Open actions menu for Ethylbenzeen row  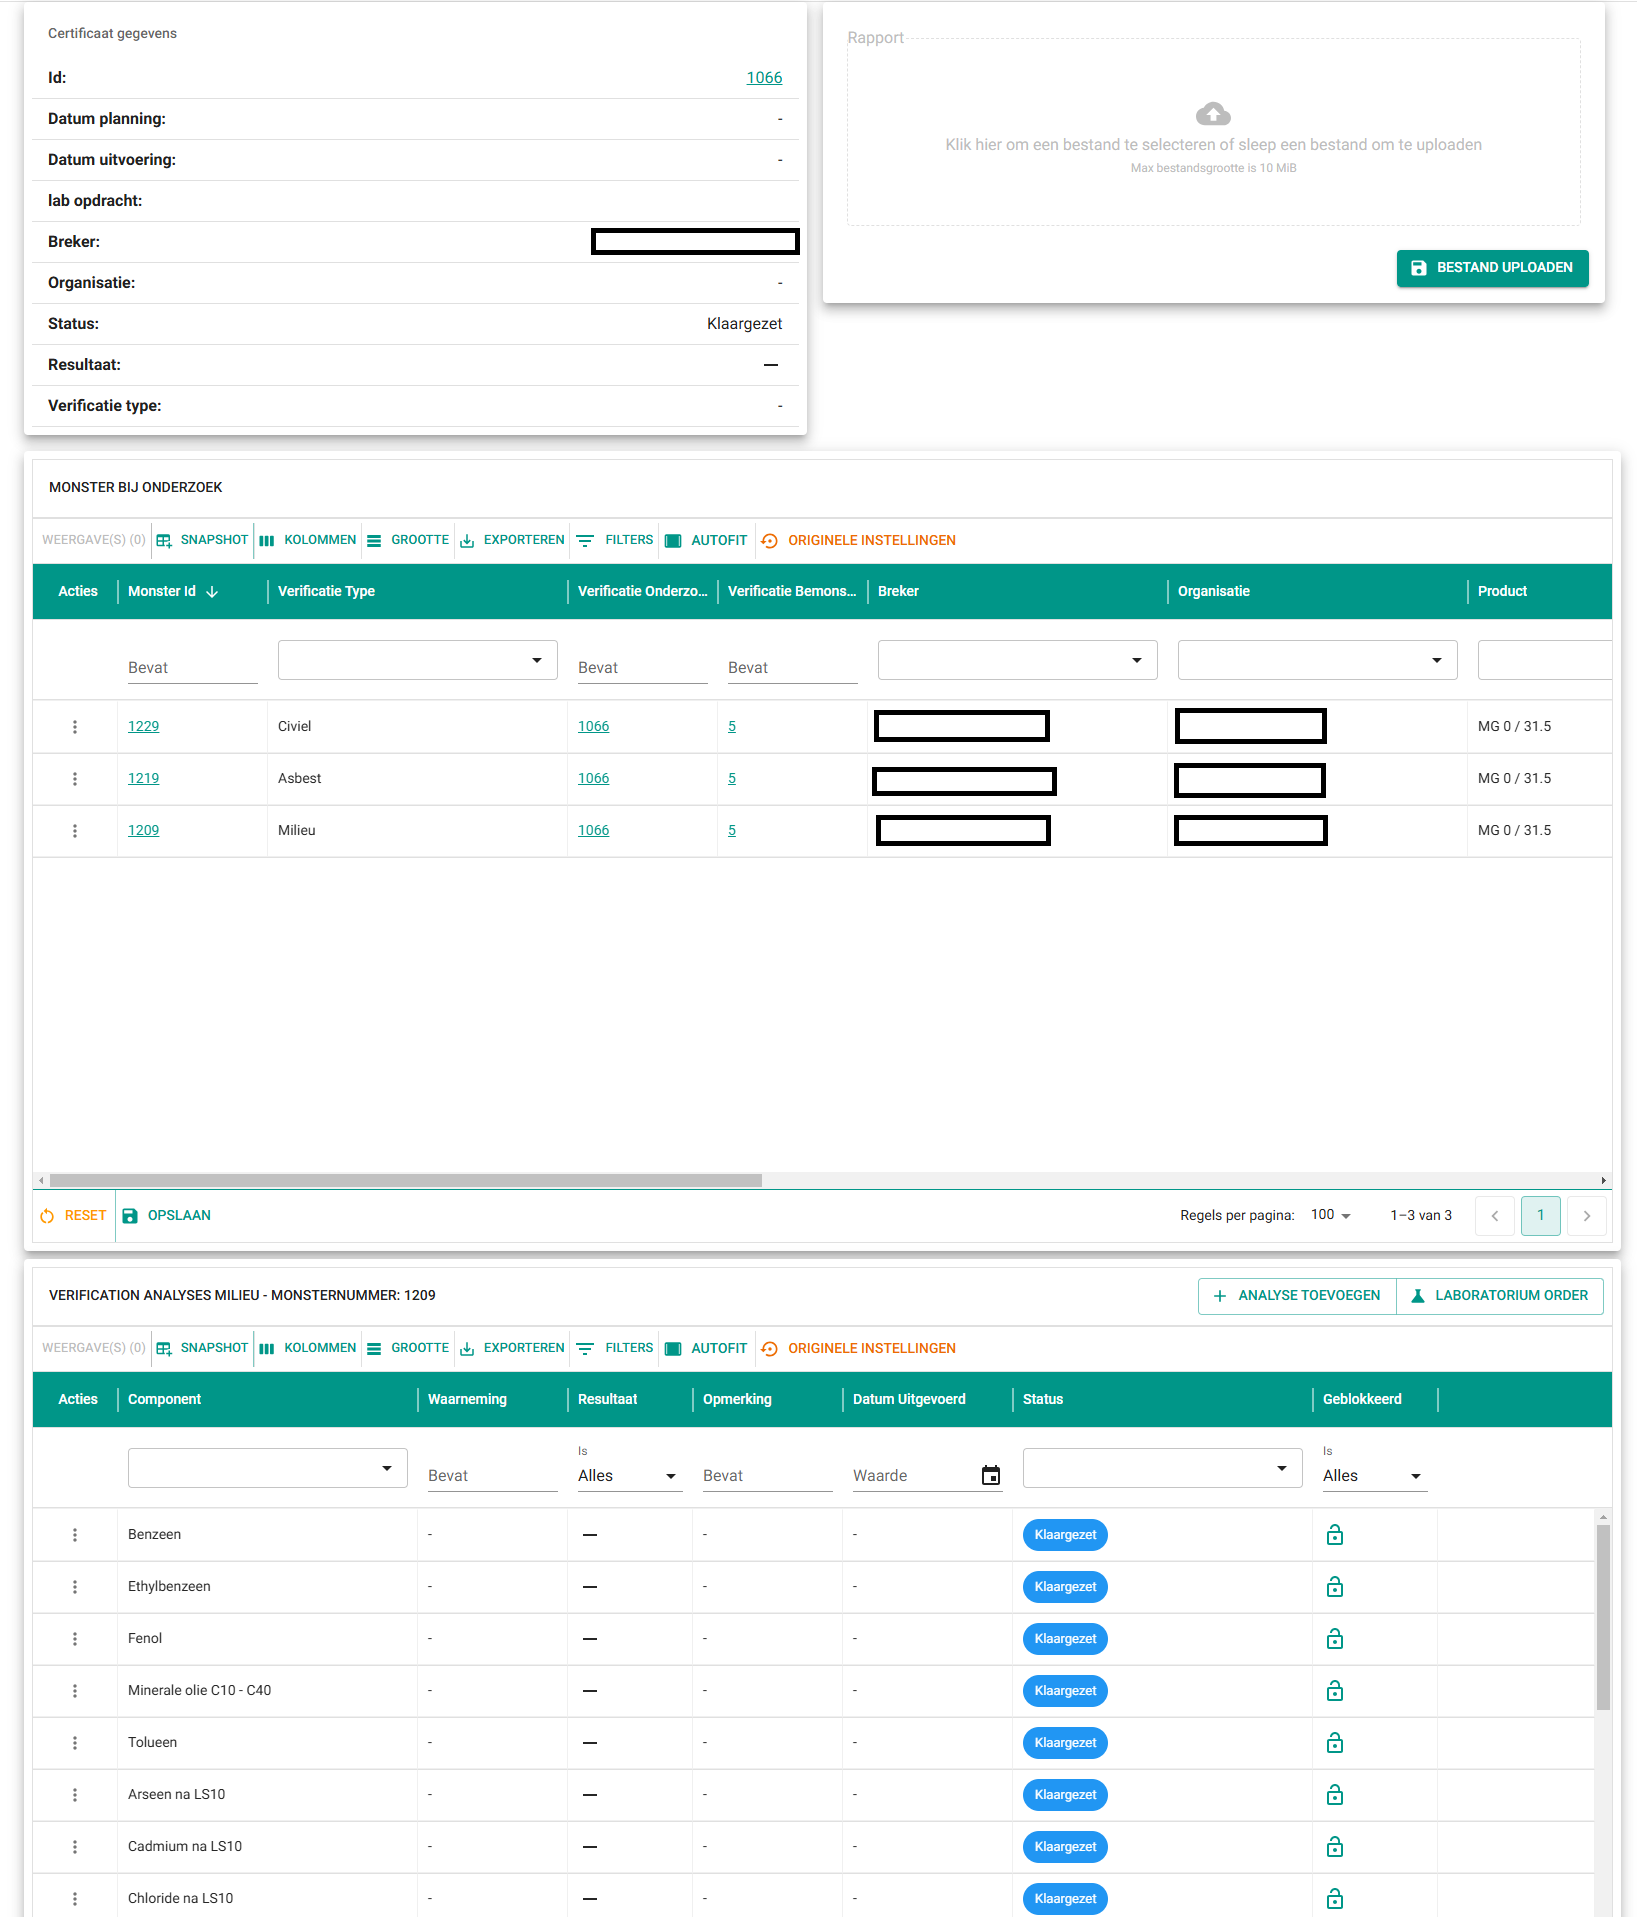(75, 1587)
